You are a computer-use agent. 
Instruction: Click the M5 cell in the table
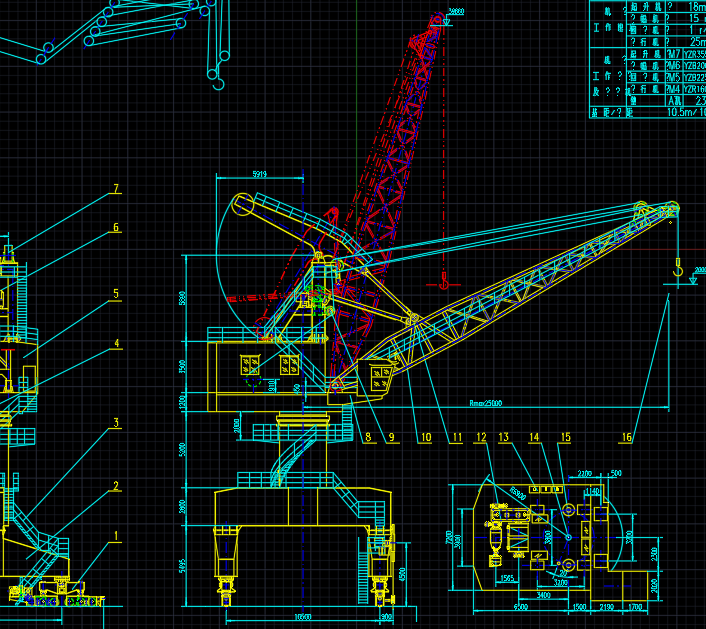(x=674, y=77)
